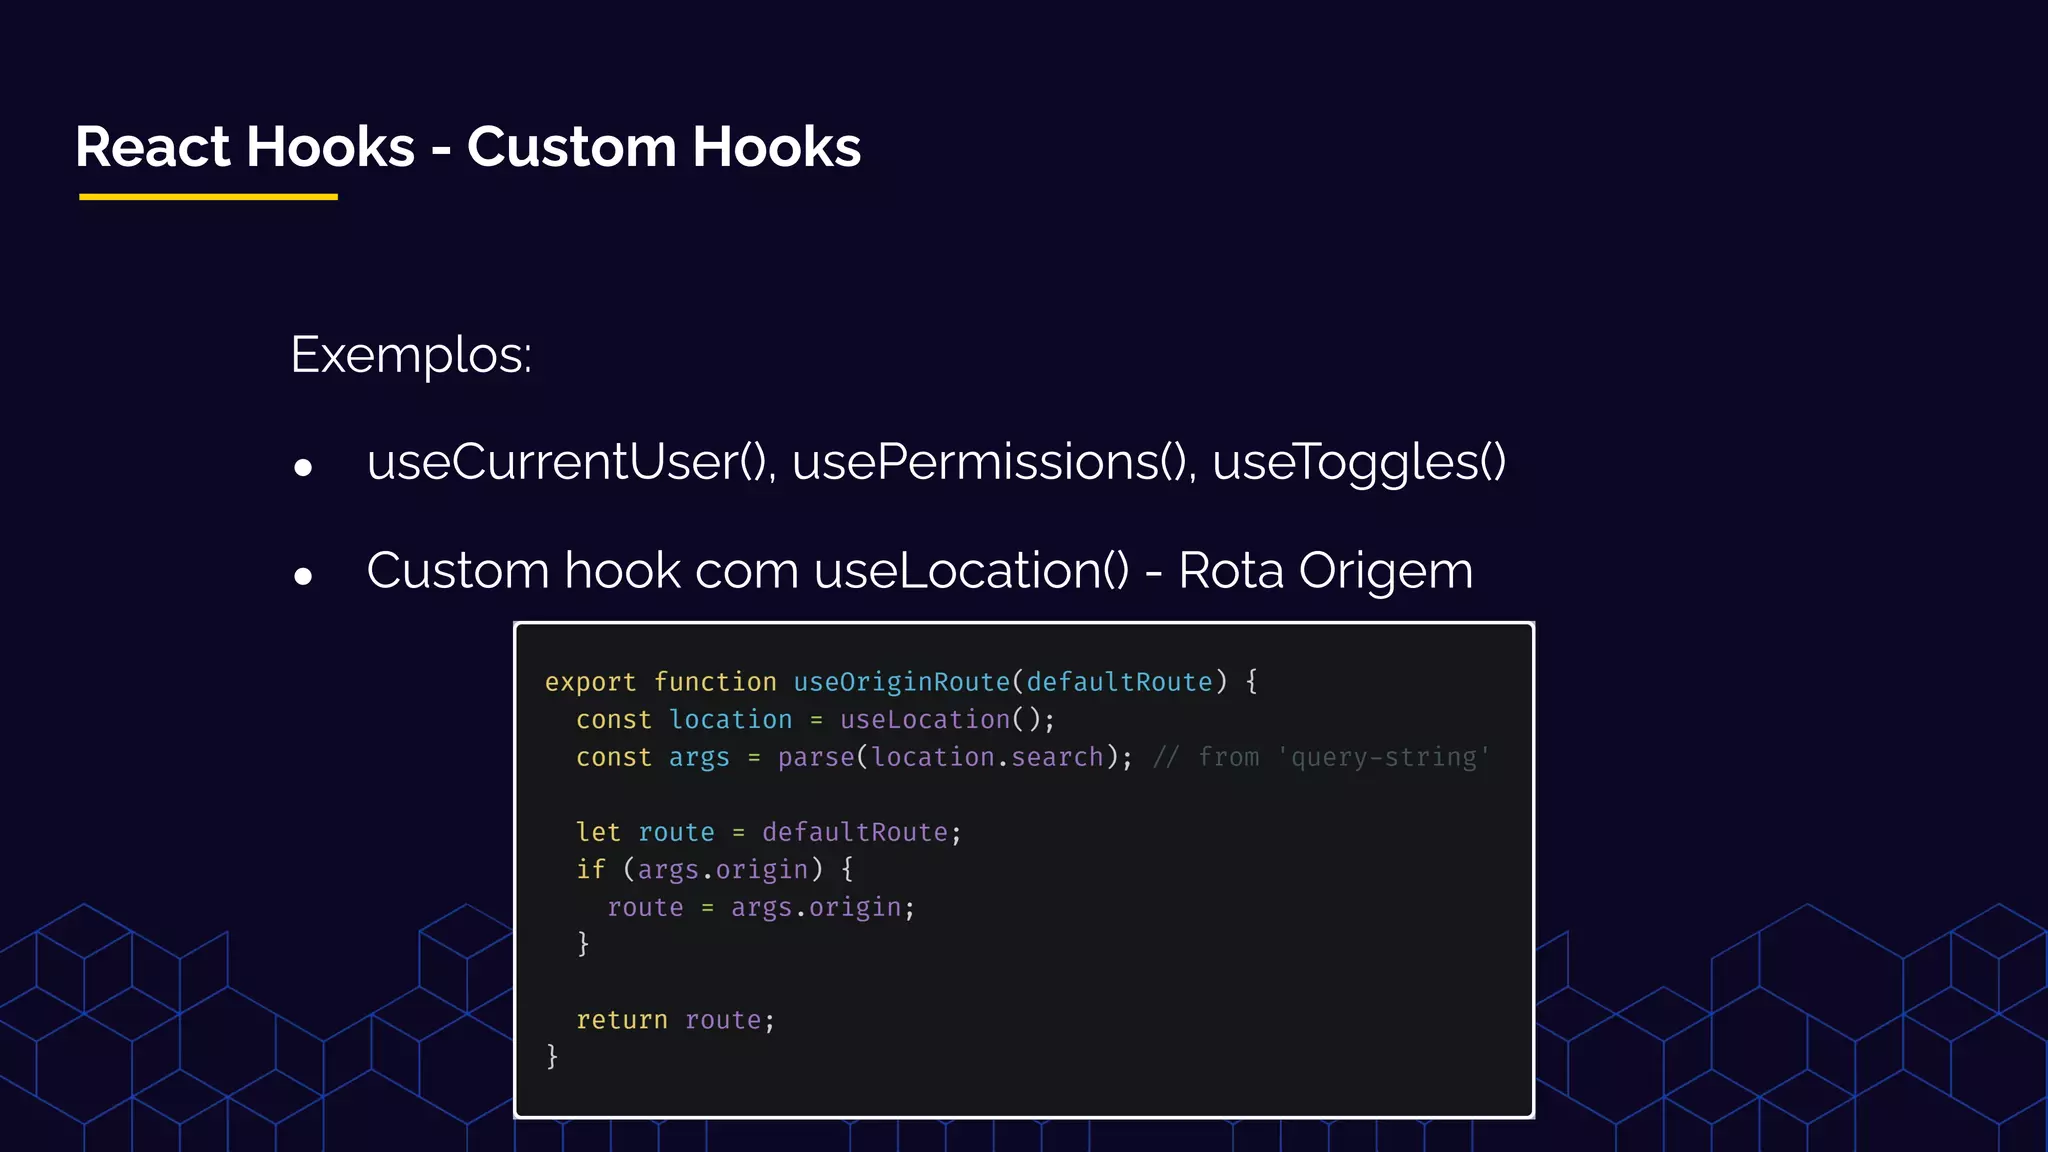The image size is (2048, 1152).
Task: Click the comment '// from 'query-string''
Action: click(1321, 758)
